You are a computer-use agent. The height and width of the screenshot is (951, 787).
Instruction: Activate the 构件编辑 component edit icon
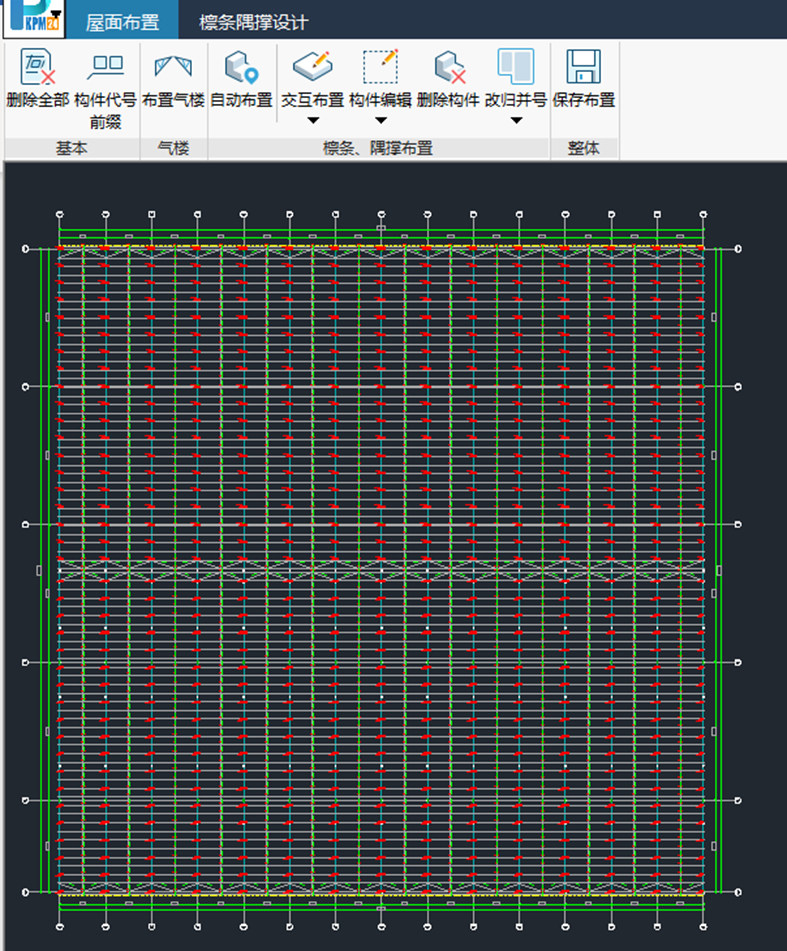pos(381,67)
